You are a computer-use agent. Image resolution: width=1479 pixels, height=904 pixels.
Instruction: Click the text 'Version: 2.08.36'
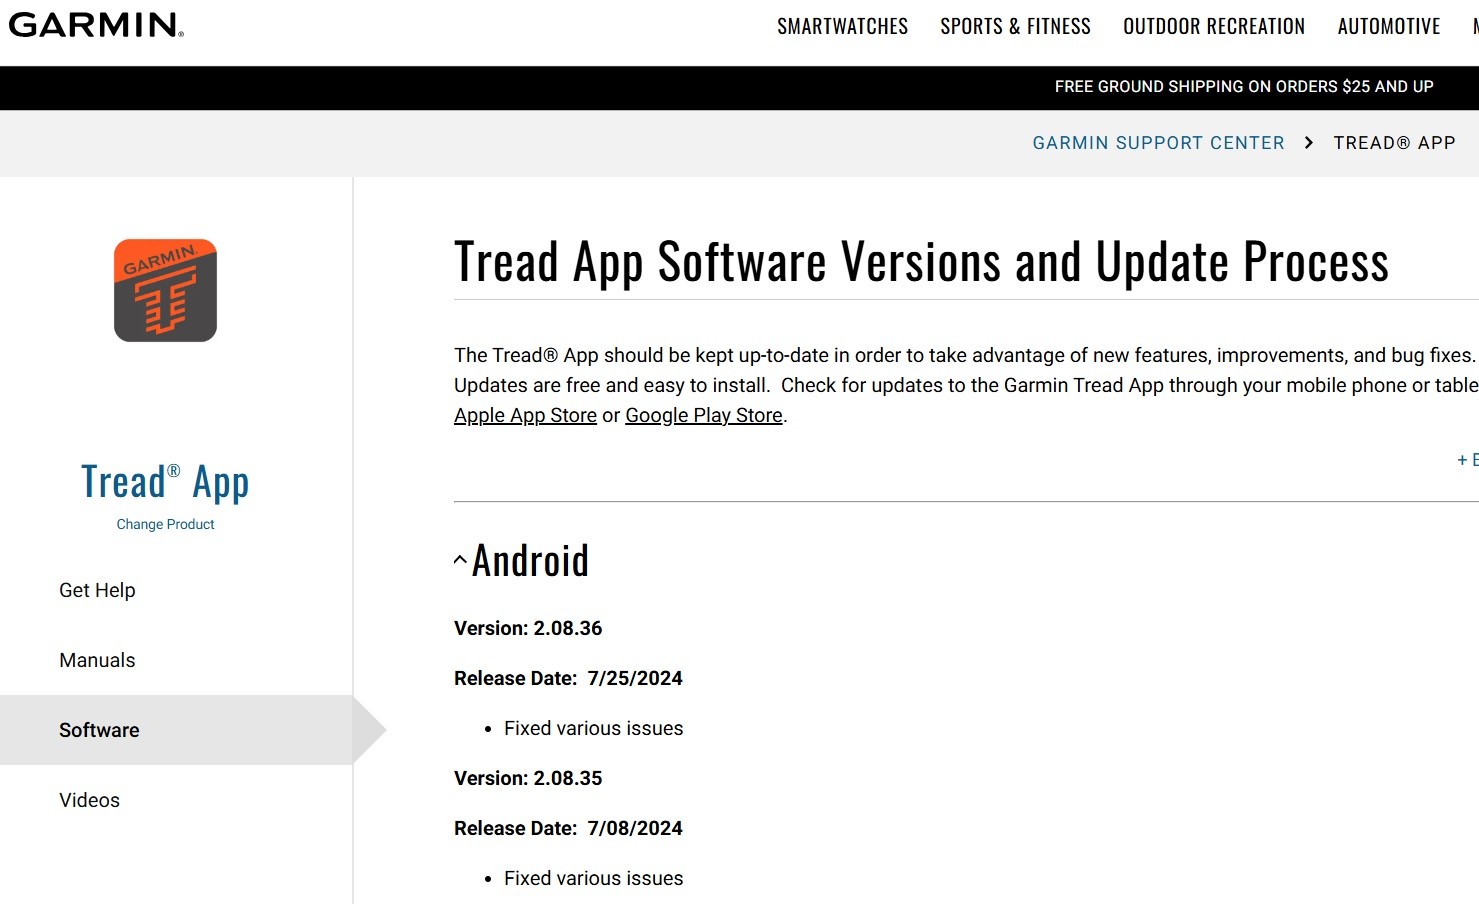coord(528,628)
